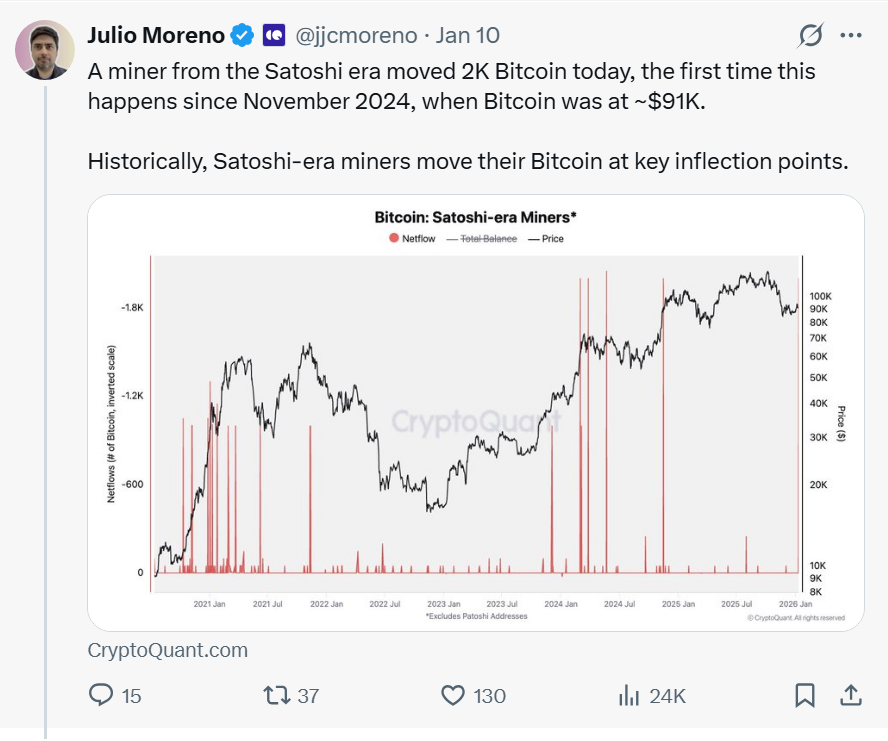The image size is (888, 741).
Task: Click the blue verified badge
Action: coord(241,36)
